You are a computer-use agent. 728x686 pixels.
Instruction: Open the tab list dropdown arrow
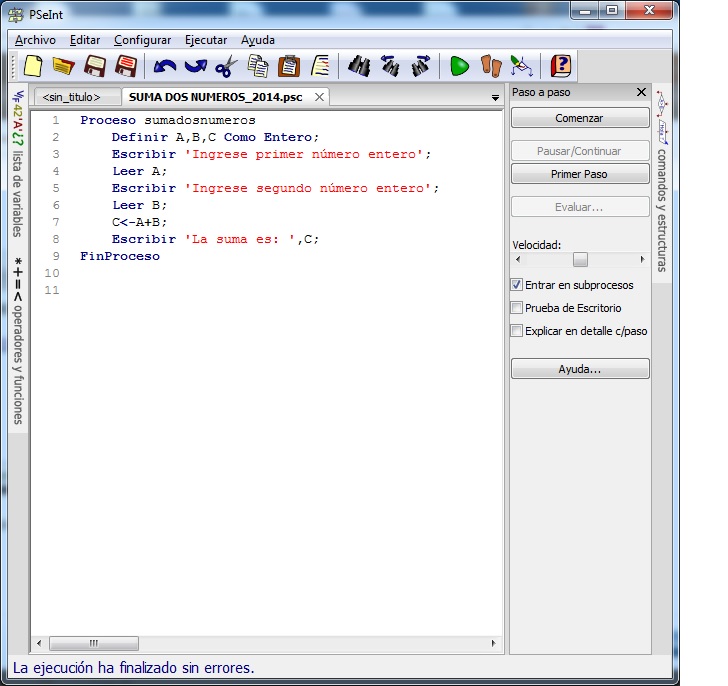point(495,98)
